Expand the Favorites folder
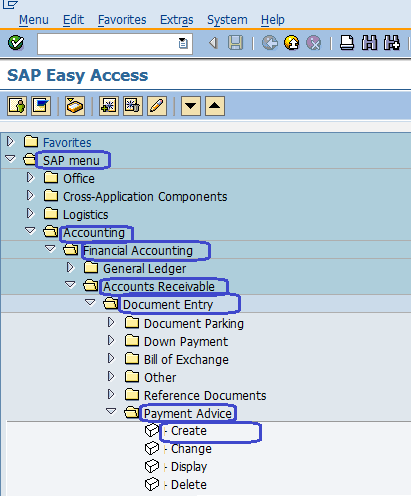Screen dimensions: 411x496 [10, 142]
